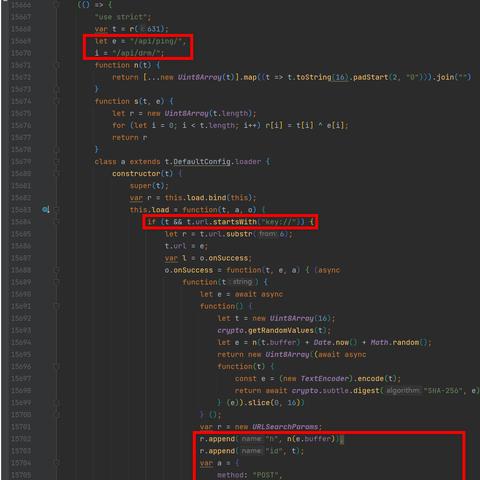
Task: Collapse the function n(t) fold marker
Action: click(57, 65)
